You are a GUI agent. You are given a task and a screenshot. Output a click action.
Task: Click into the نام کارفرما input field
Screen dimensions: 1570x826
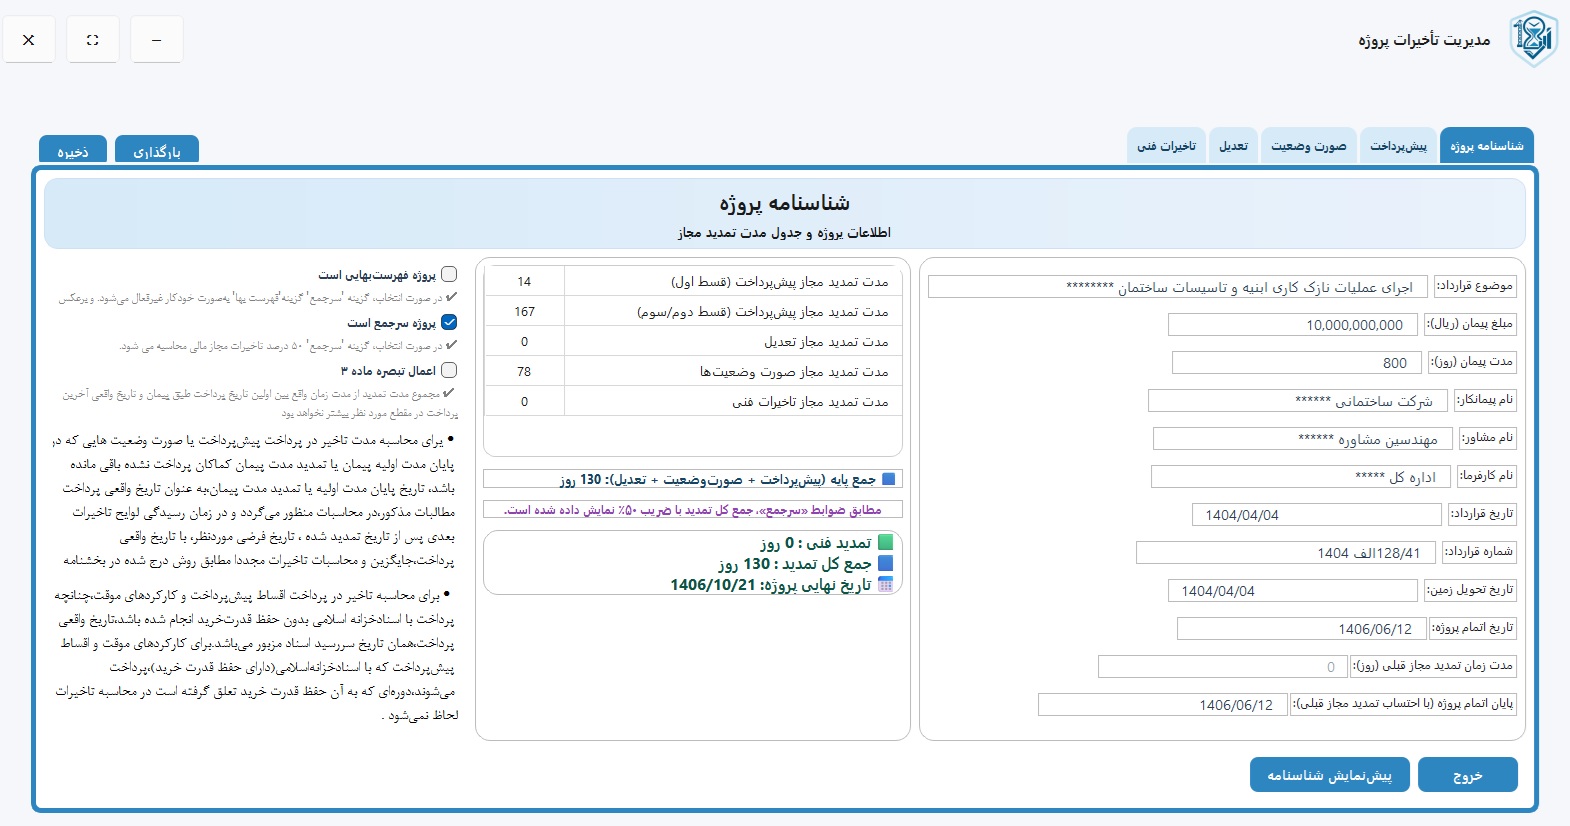(x=1300, y=477)
